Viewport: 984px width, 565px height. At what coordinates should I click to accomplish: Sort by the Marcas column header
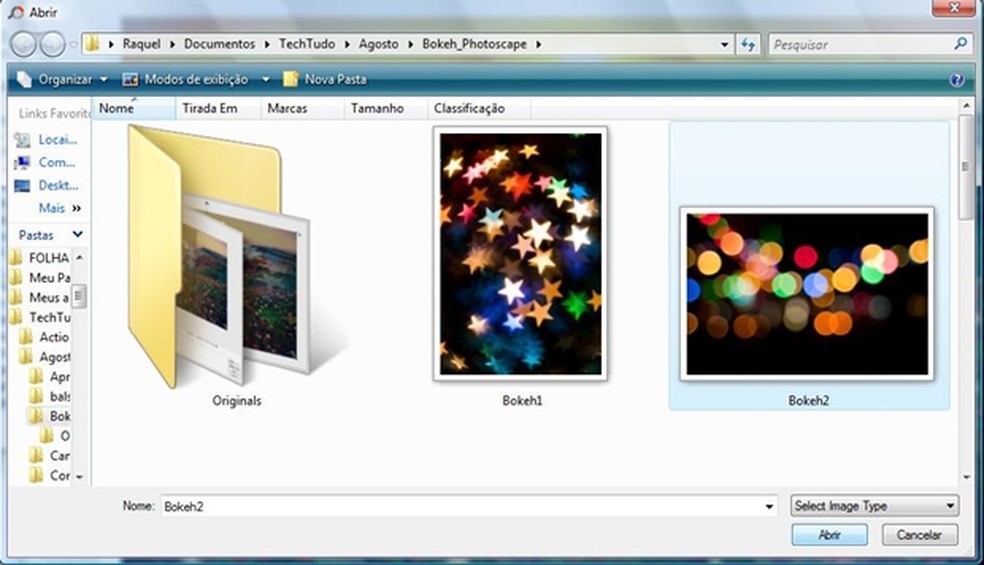coord(302,108)
